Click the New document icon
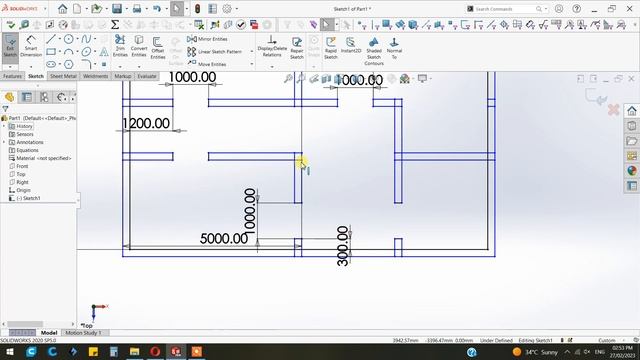 77,9
